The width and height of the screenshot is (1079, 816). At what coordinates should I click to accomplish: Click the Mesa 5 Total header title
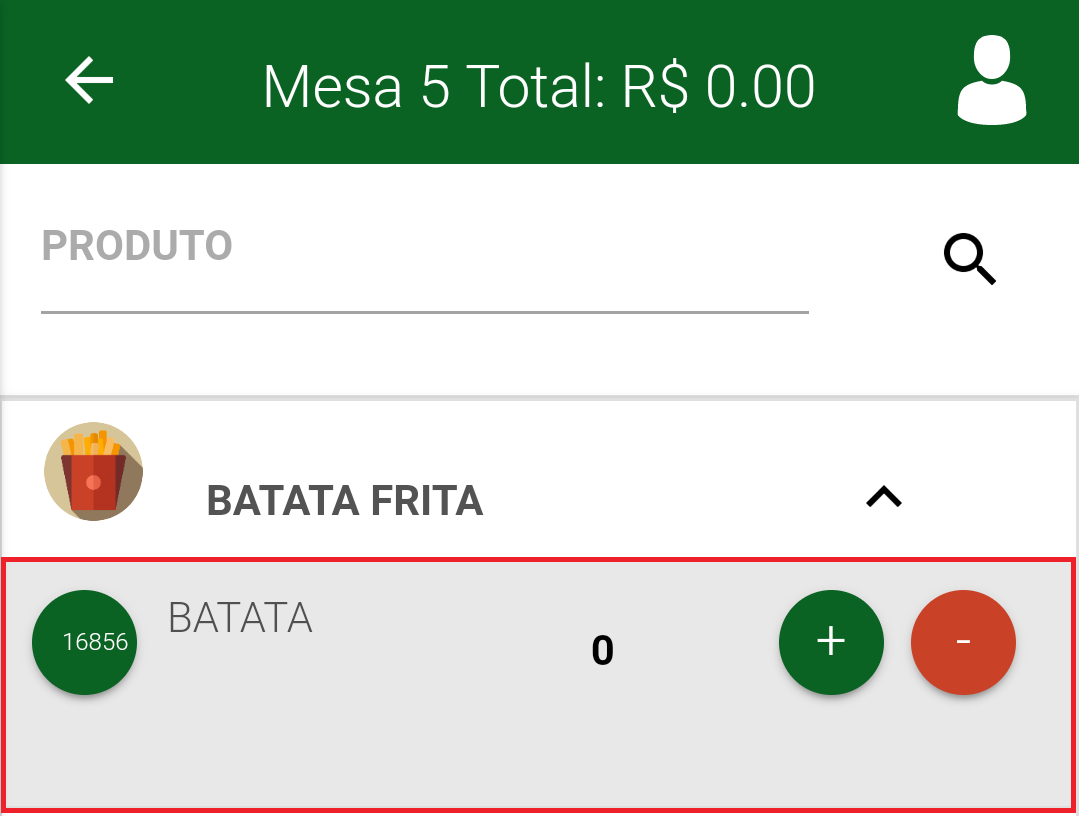click(x=539, y=87)
